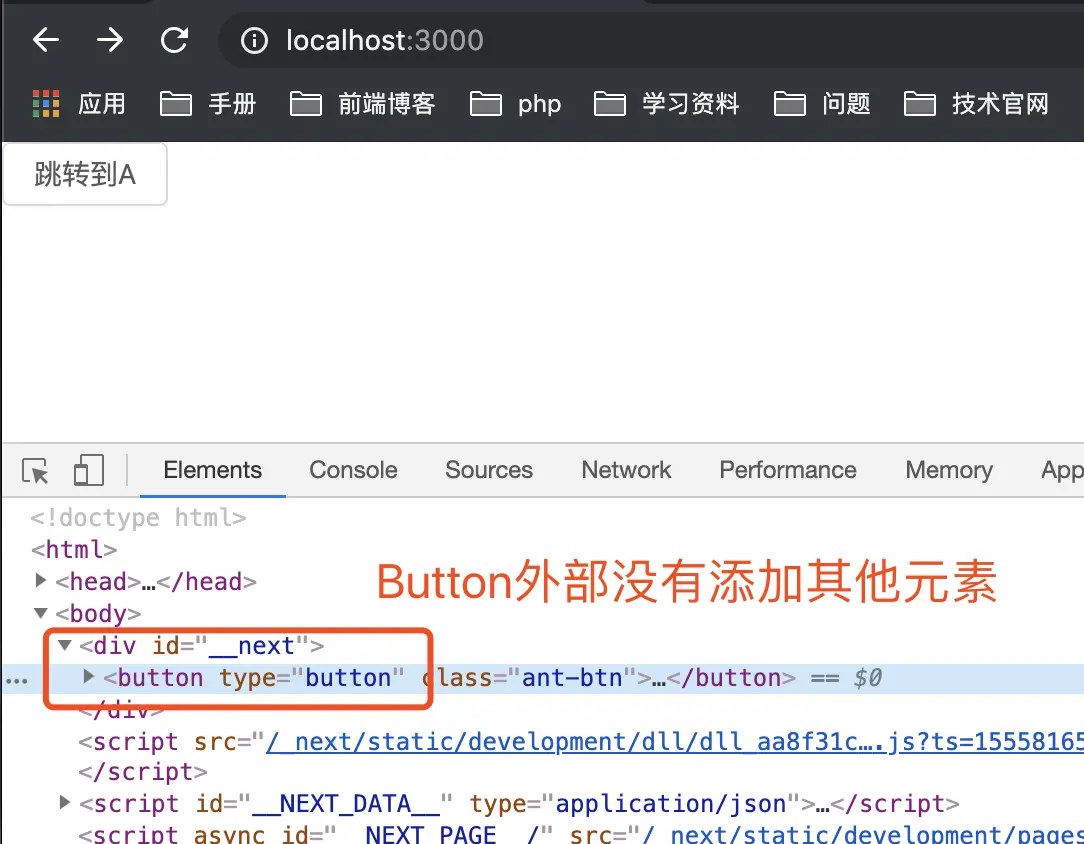Select the closing </script> tag line
Image resolution: width=1084 pixels, height=844 pixels.
tap(142, 771)
